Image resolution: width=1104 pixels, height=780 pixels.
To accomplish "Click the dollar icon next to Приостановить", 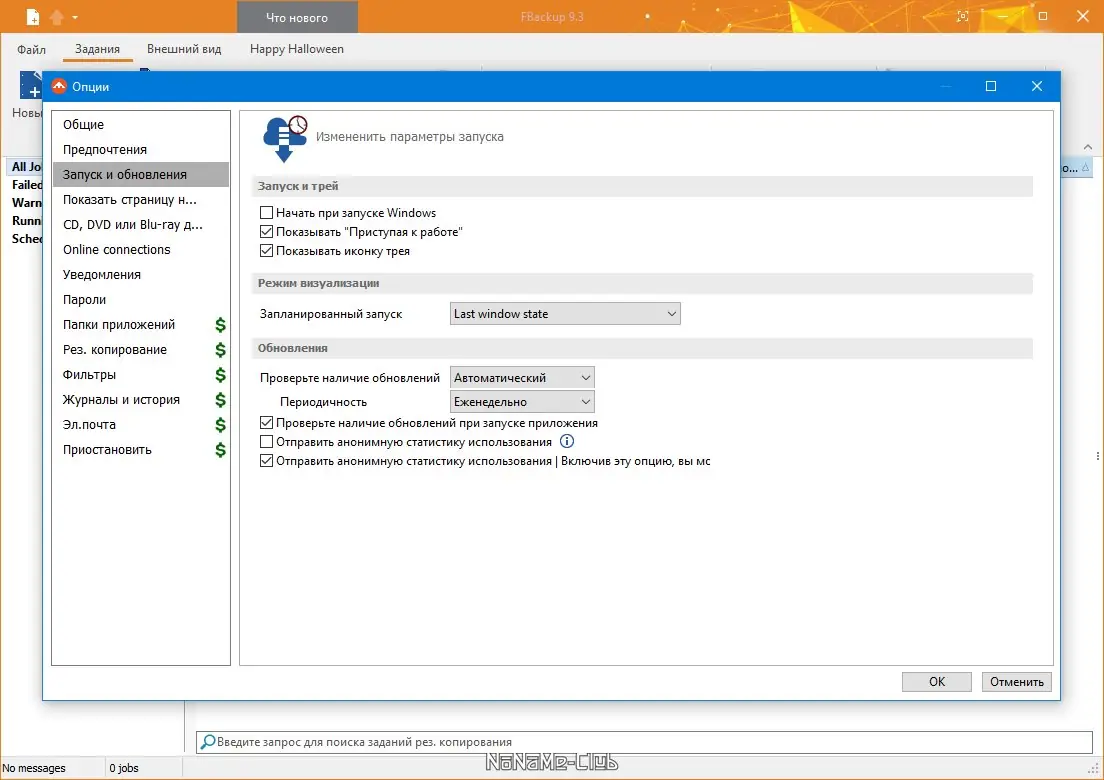I will click(220, 450).
